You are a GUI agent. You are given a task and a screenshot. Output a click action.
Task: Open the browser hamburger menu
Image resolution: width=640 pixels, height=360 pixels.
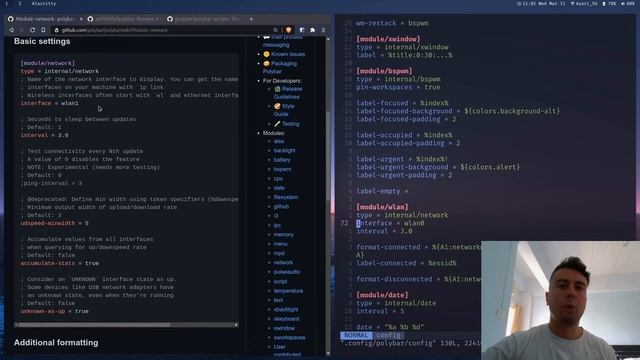click(323, 30)
